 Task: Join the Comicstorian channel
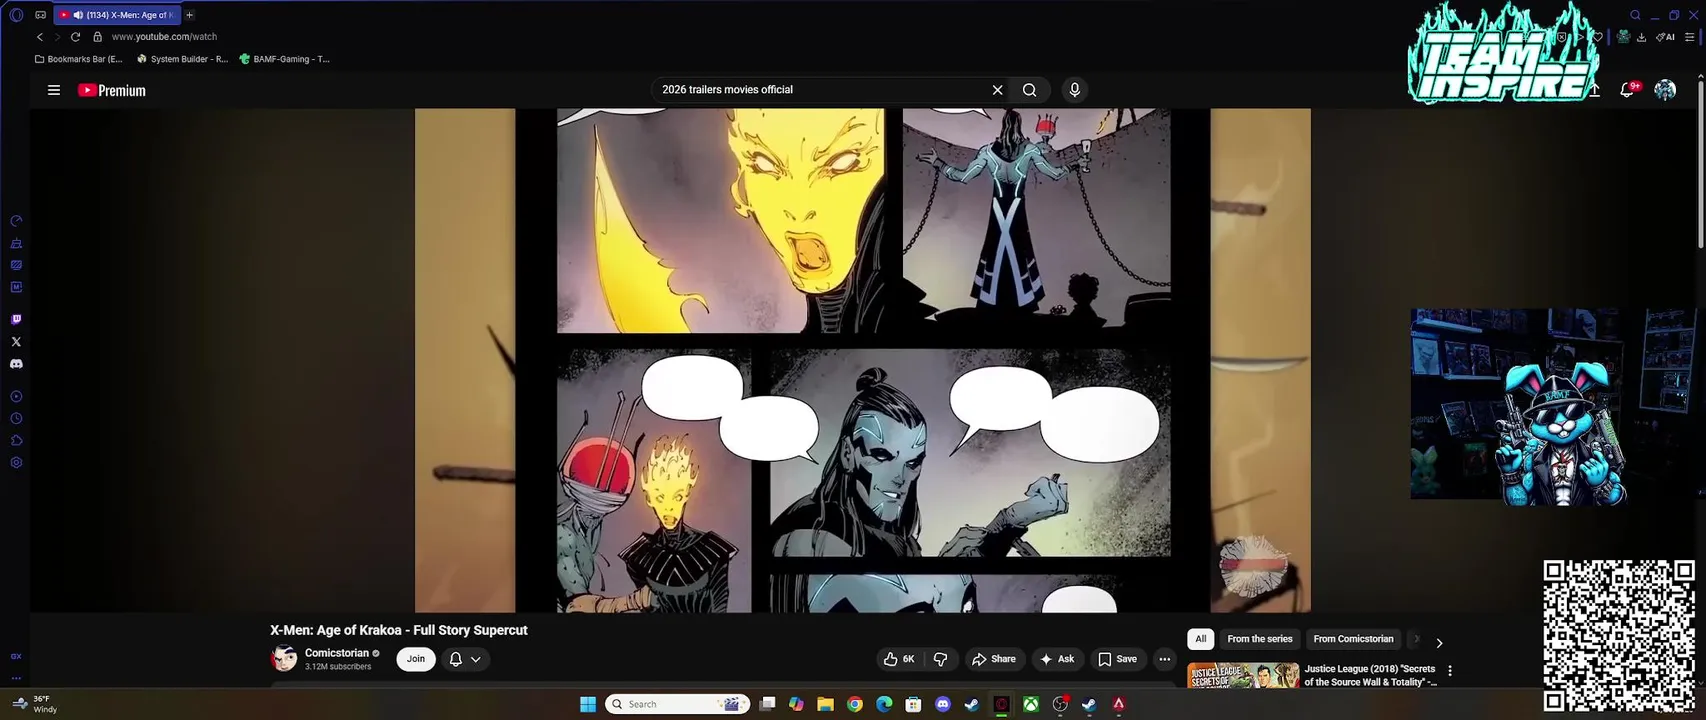[x=416, y=659]
